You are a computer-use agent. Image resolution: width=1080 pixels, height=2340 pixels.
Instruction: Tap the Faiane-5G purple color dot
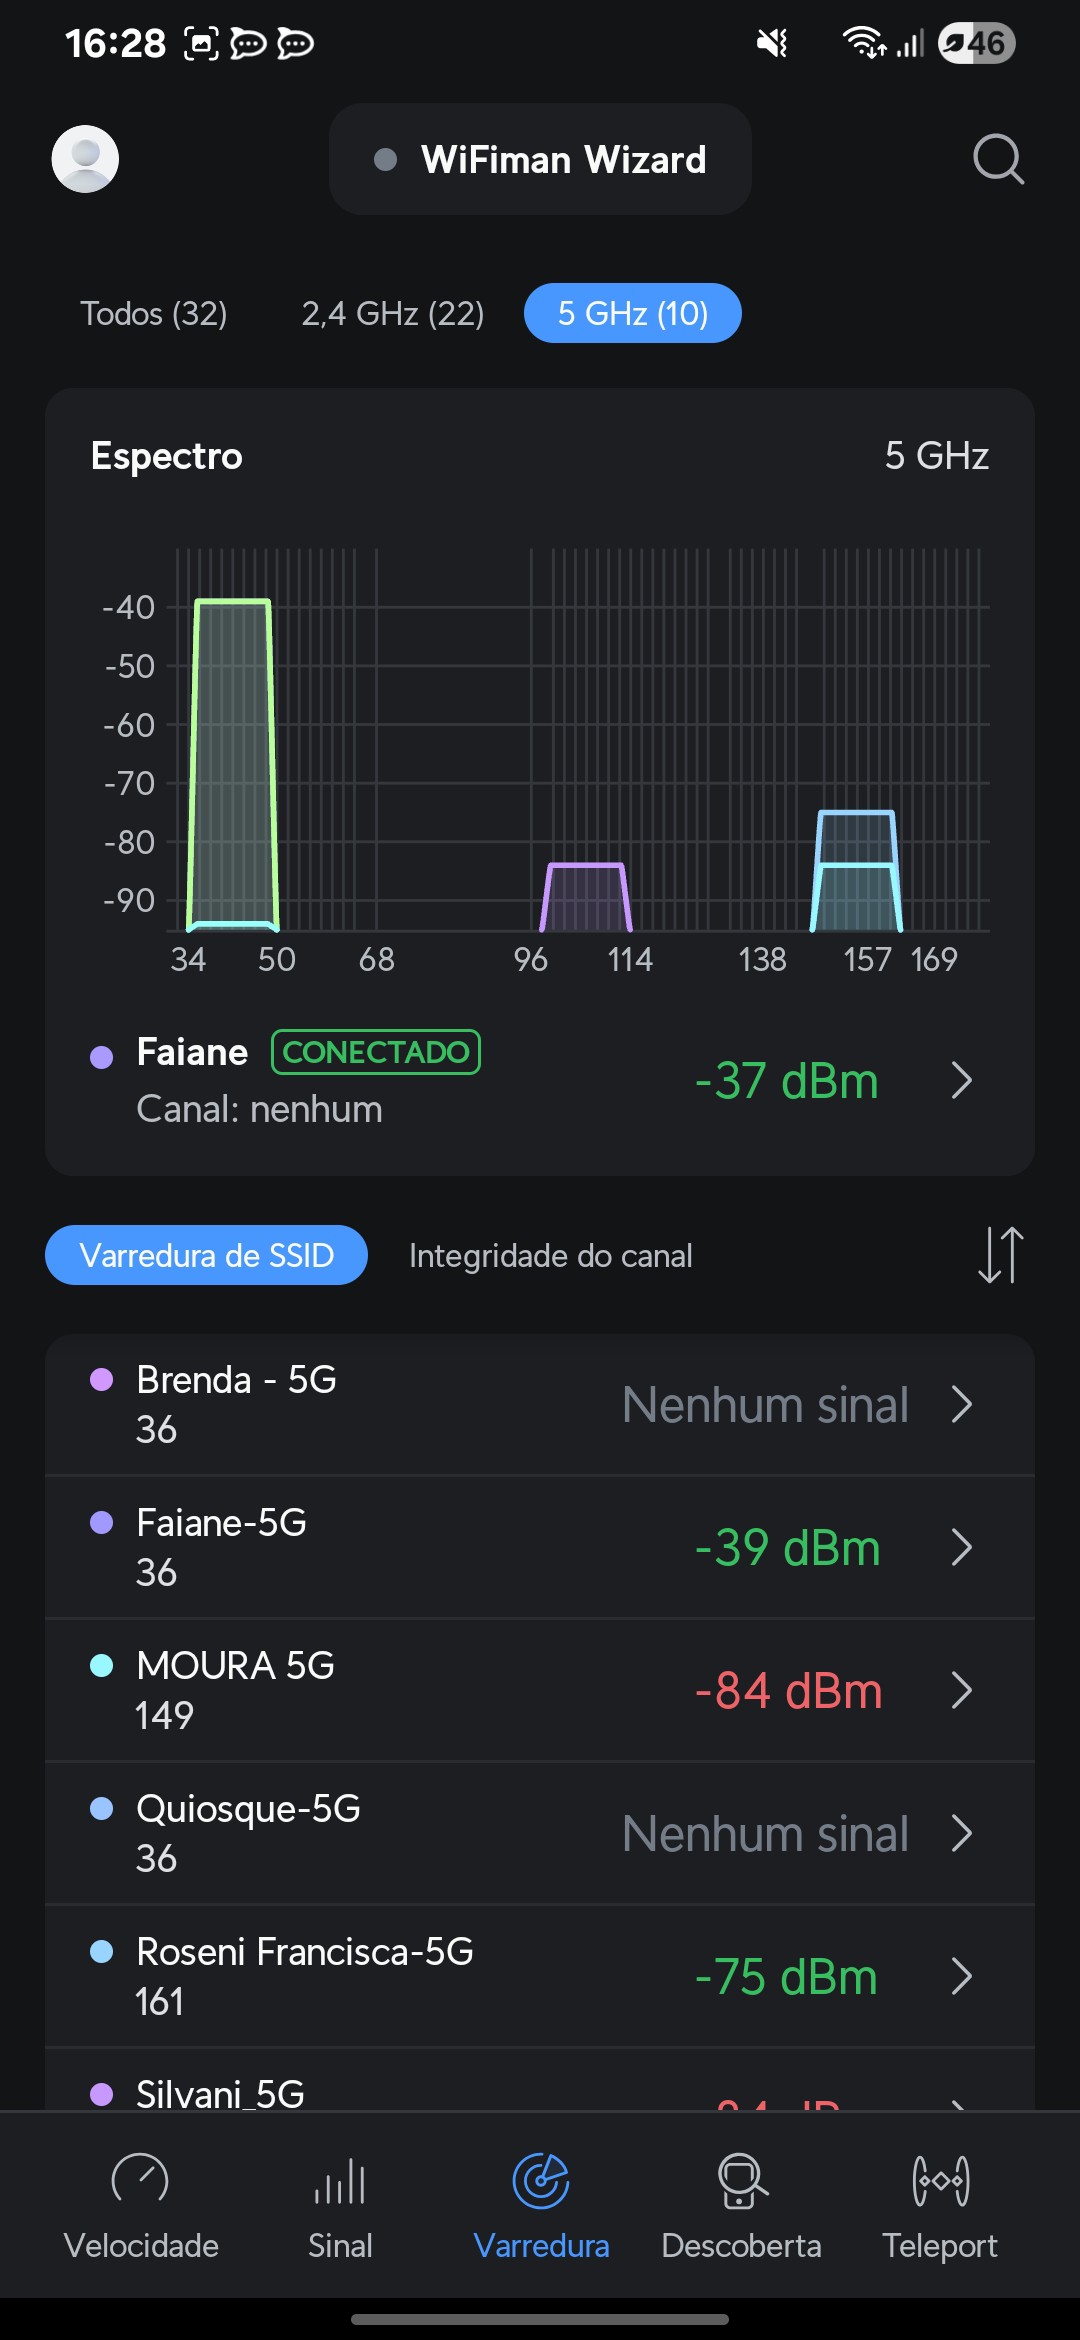(101, 1523)
